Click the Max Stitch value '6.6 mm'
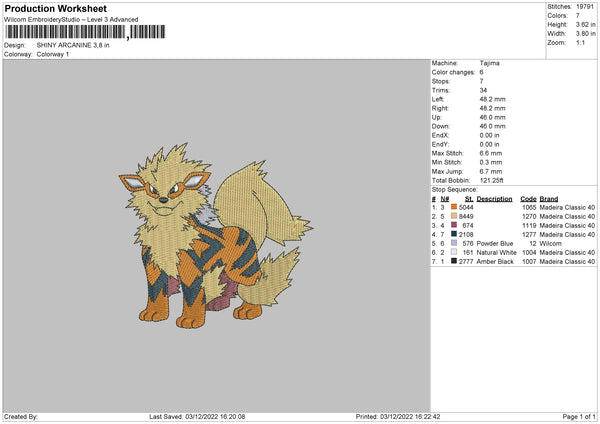 [x=491, y=153]
